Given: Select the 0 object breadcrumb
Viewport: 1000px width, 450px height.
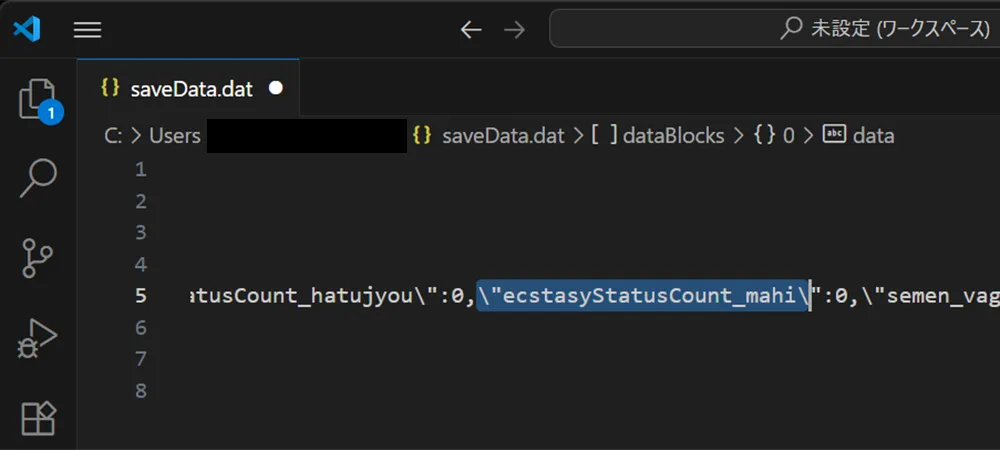Looking at the screenshot, I should (788, 136).
